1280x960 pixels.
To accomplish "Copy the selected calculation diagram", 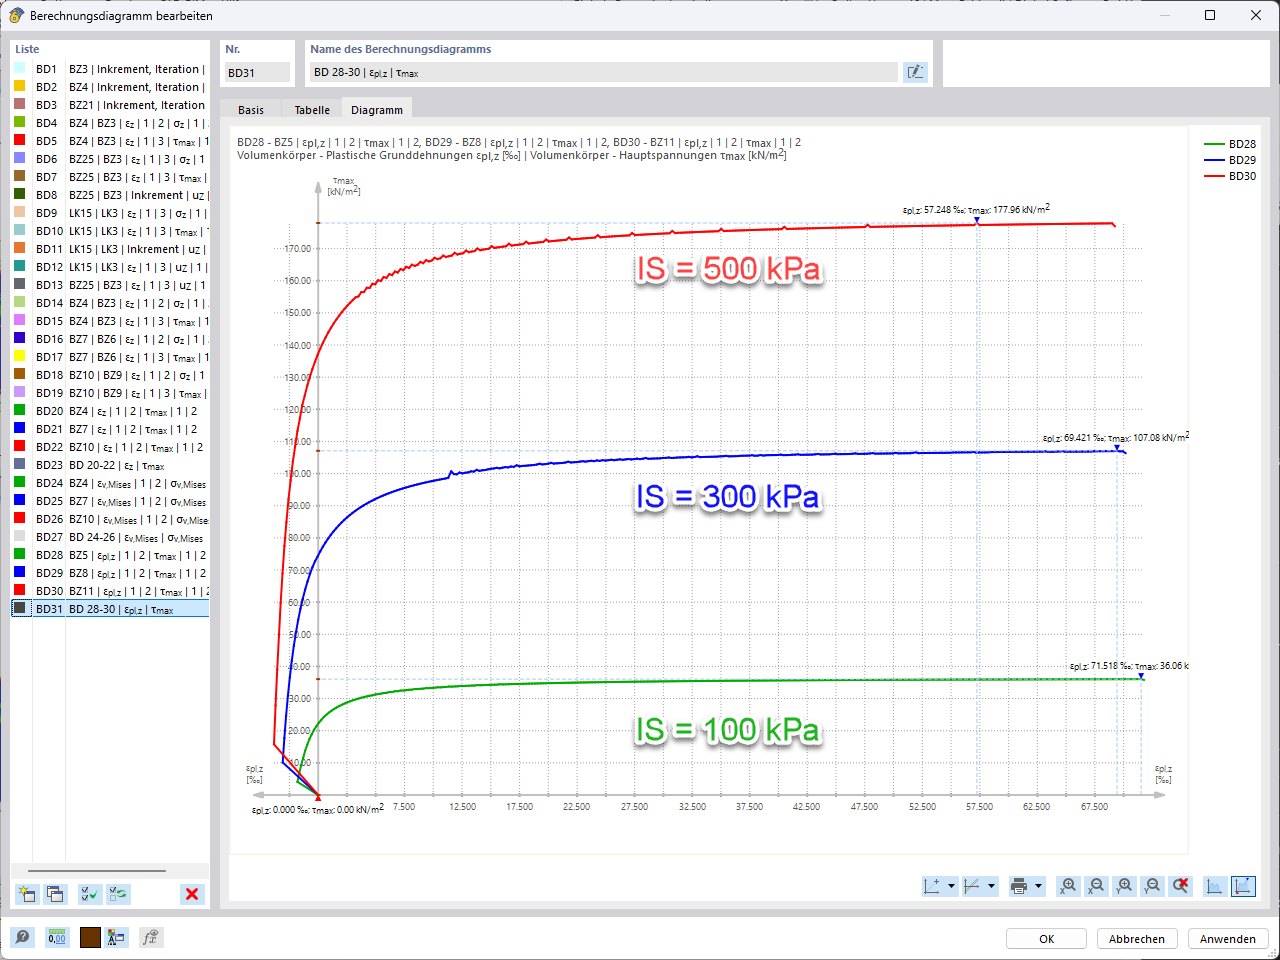I will (x=55, y=894).
